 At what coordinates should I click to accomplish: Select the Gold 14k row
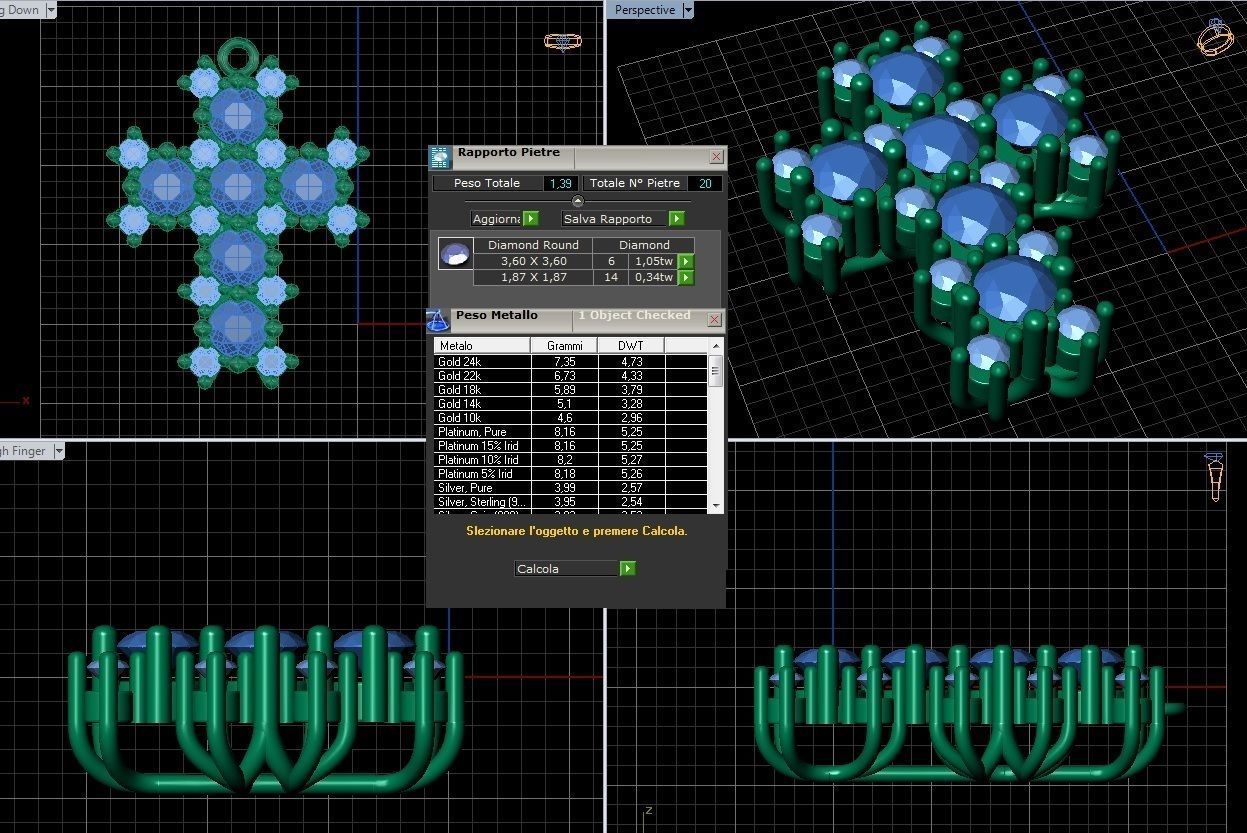point(571,403)
